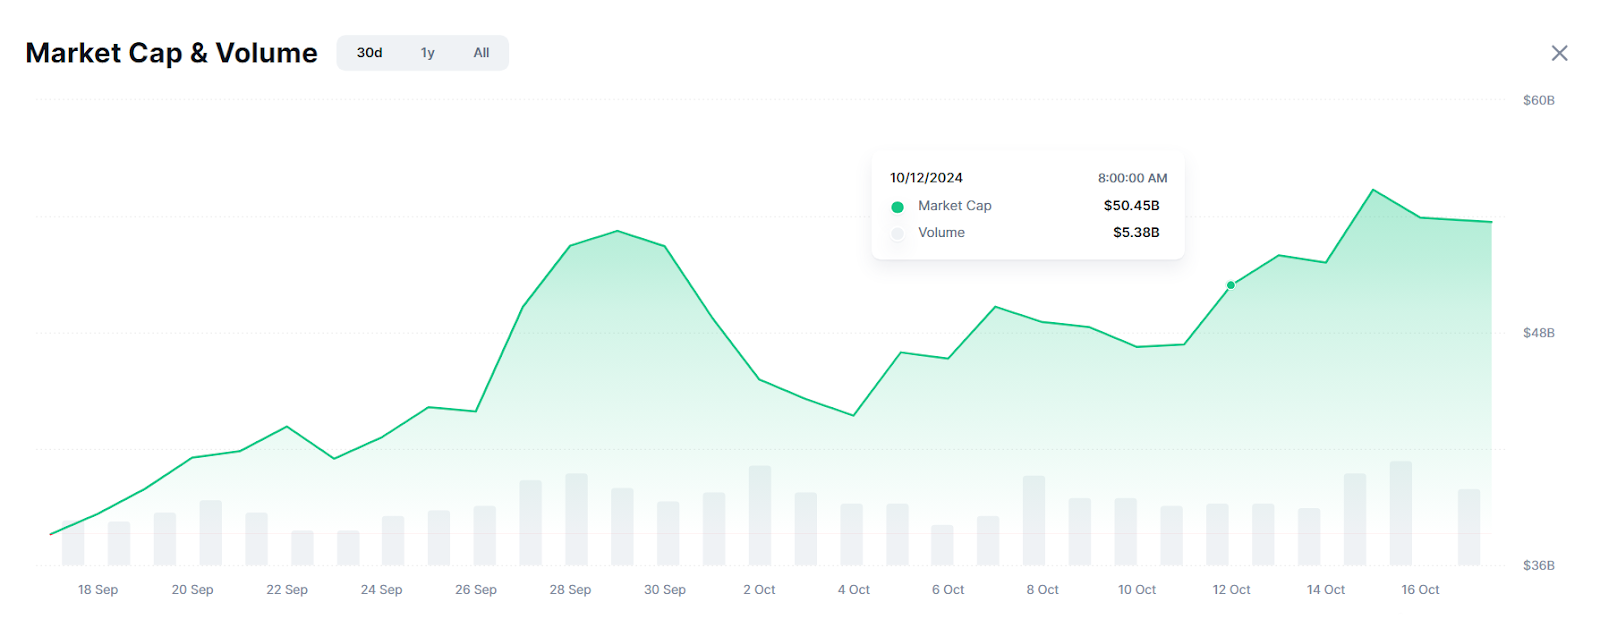Screen dimensions: 1600x636
Task: Click the volume bar above 8 Oct
Action: [1034, 521]
